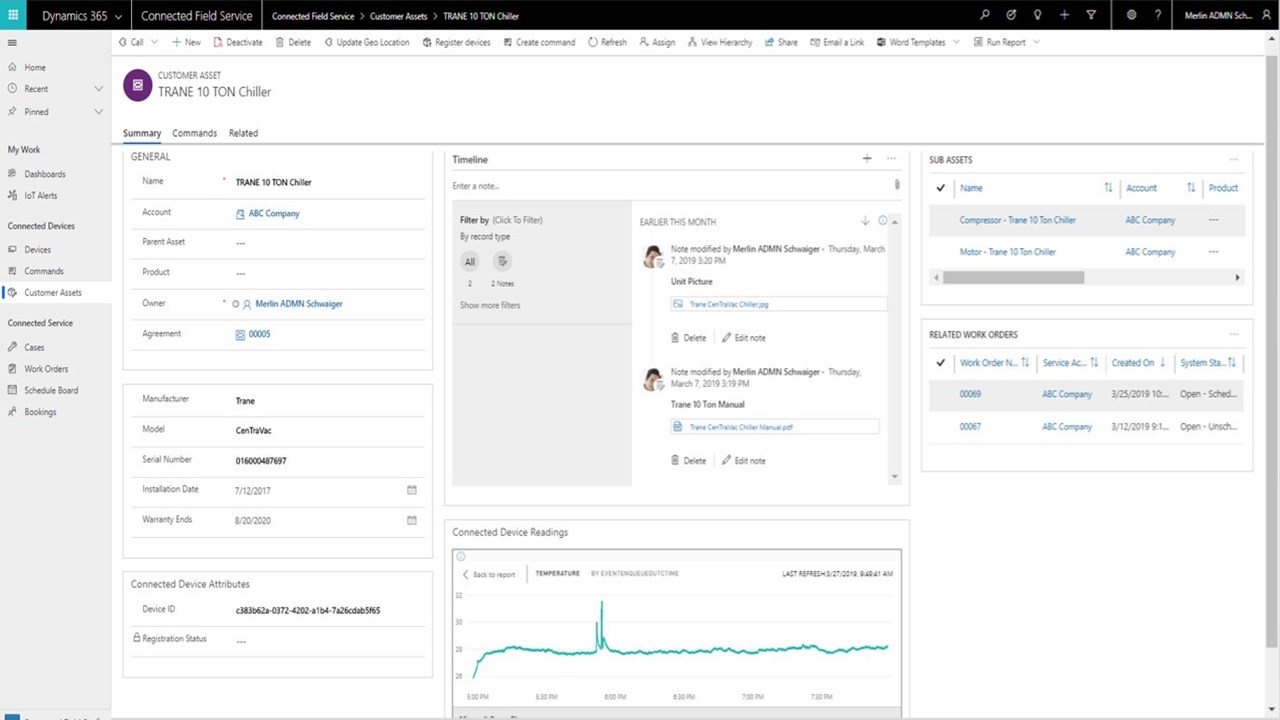Viewport: 1280px width, 720px height.
Task: Click the Warranty Ends calendar icon
Action: tap(412, 520)
